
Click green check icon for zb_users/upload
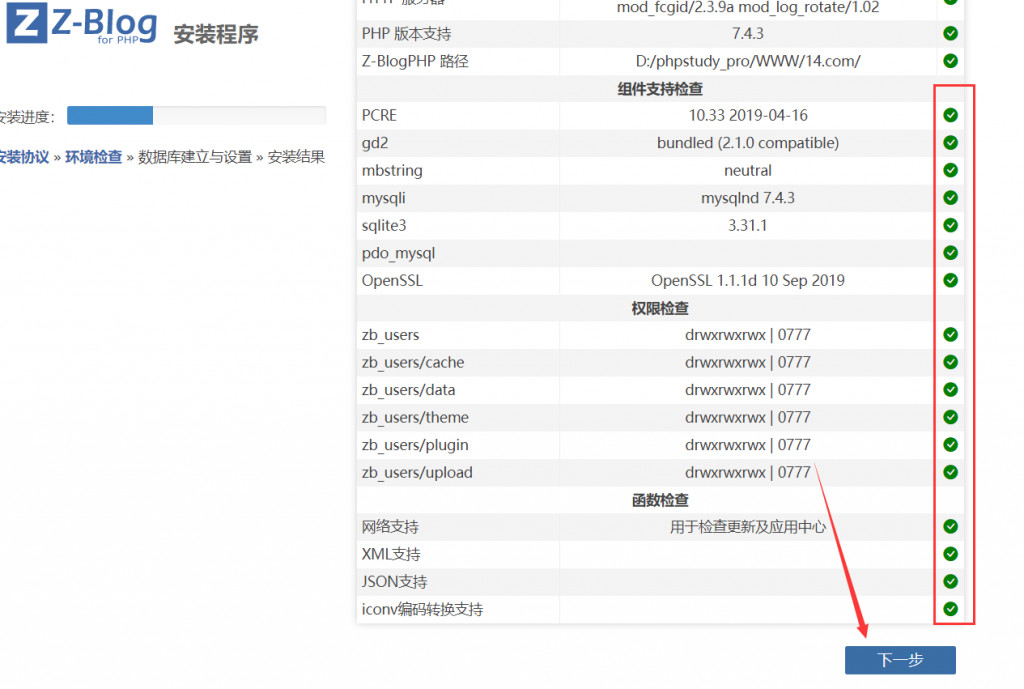[x=950, y=472]
